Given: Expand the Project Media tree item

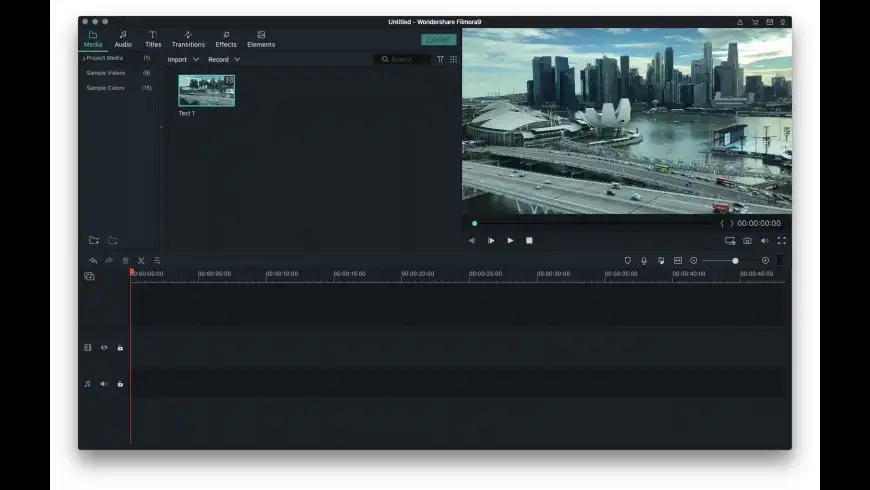Looking at the screenshot, I should tap(84, 58).
